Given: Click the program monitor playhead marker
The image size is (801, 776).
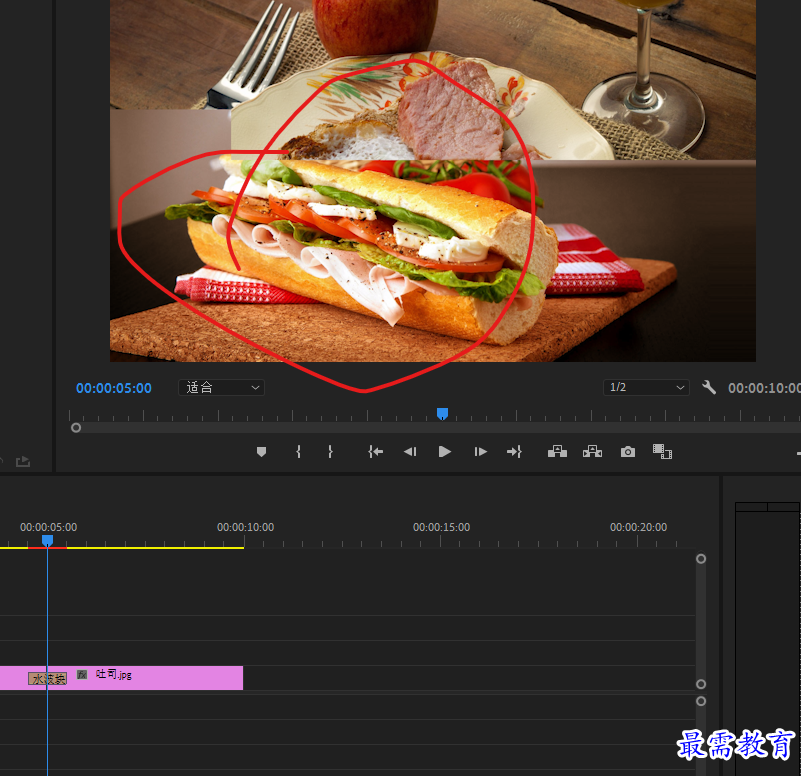Looking at the screenshot, I should (x=442, y=413).
